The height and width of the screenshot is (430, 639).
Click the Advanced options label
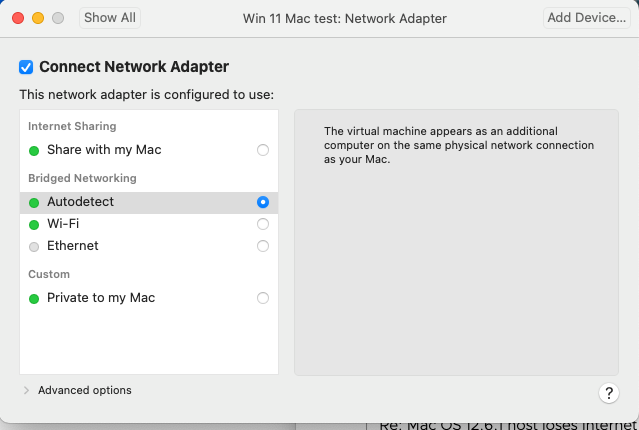pos(85,390)
